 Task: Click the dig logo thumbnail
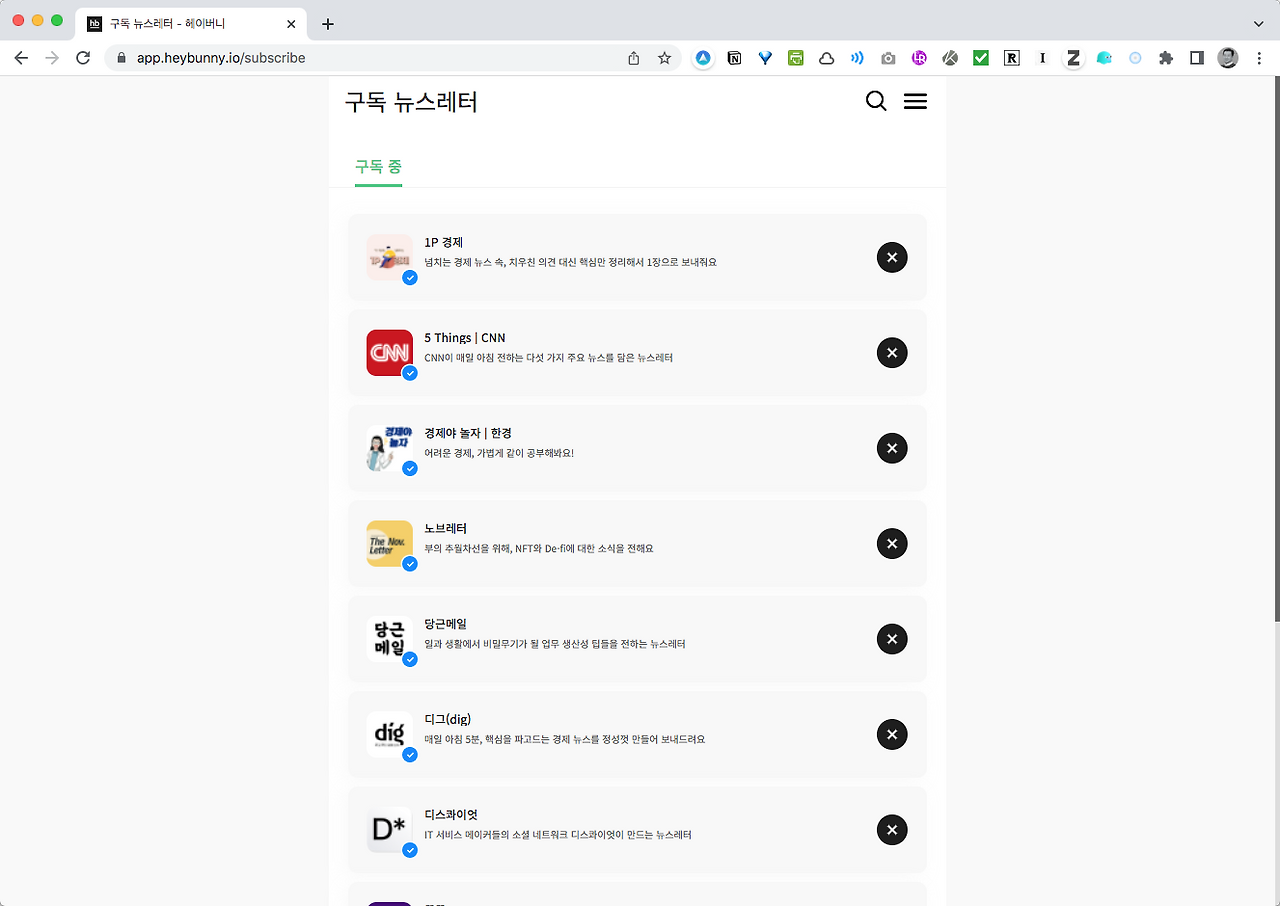pos(390,735)
